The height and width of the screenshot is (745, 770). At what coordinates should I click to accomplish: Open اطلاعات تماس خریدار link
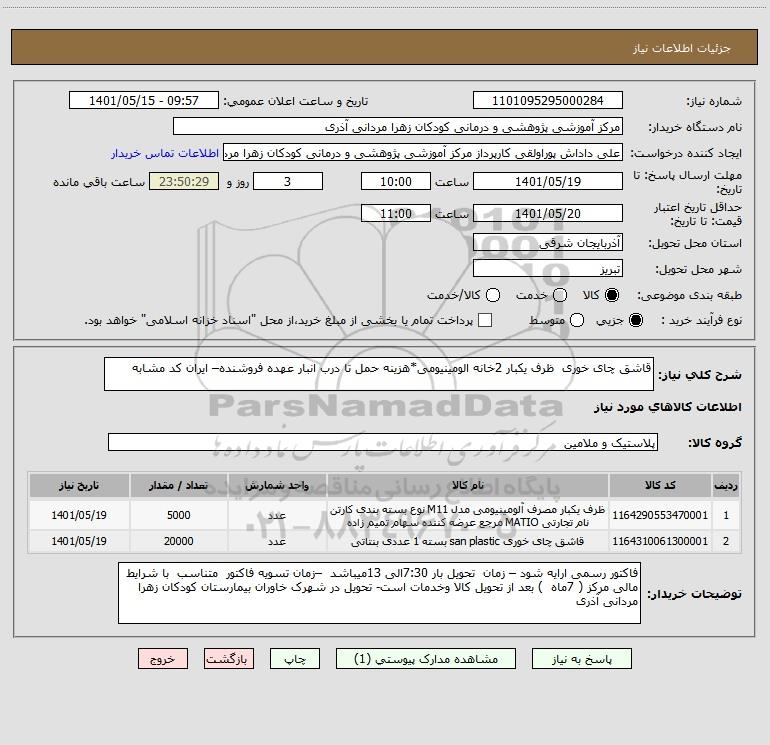click(165, 153)
